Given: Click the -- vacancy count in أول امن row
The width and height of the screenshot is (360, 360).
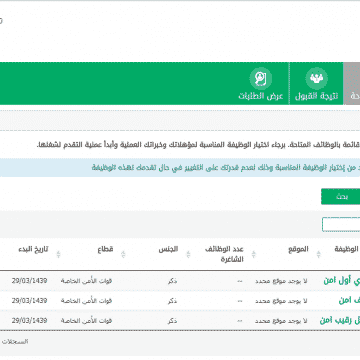Looking at the screenshot, I should tap(240, 281).
